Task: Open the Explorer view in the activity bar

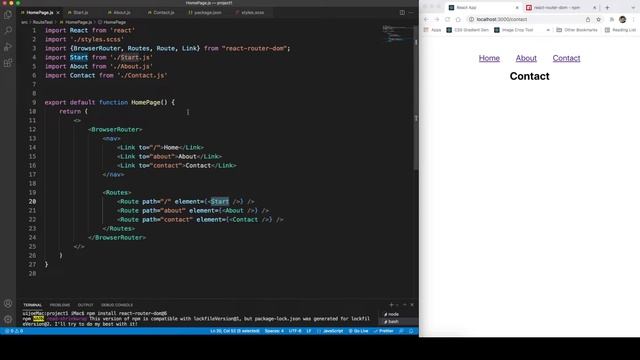Action: click(x=8, y=15)
